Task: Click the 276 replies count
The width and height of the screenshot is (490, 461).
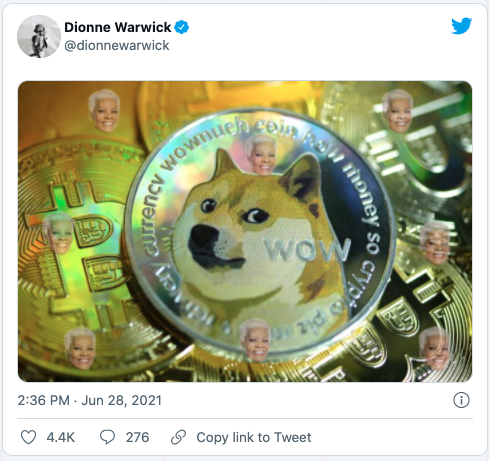Action: tap(137, 437)
